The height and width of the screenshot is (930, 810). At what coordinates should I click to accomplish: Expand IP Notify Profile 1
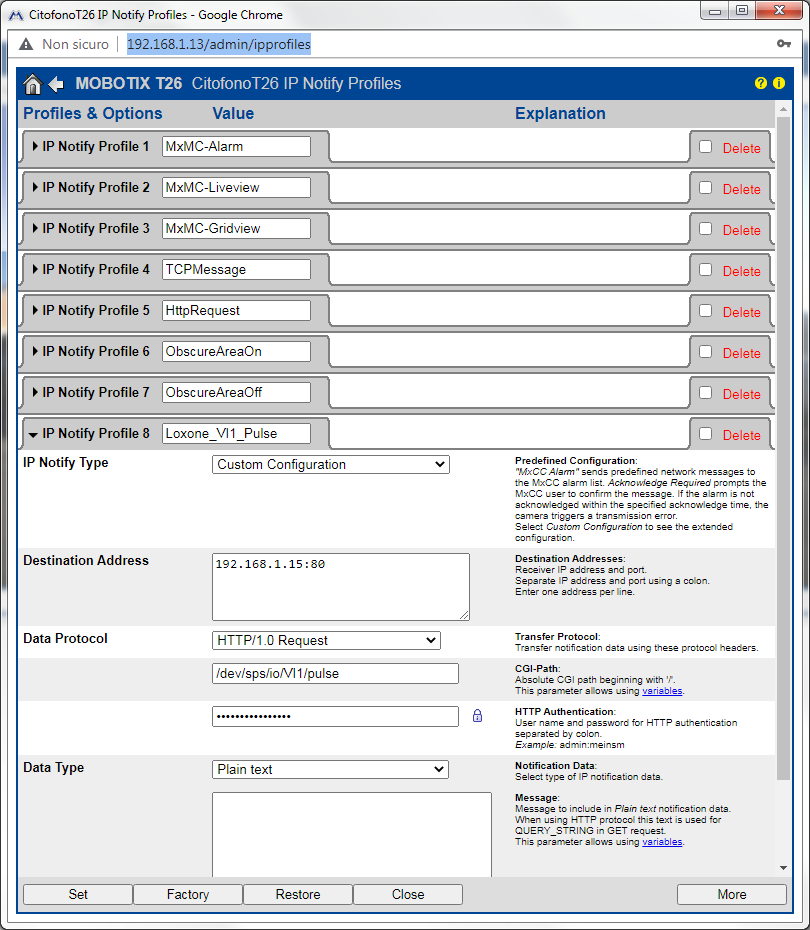[x=35, y=146]
